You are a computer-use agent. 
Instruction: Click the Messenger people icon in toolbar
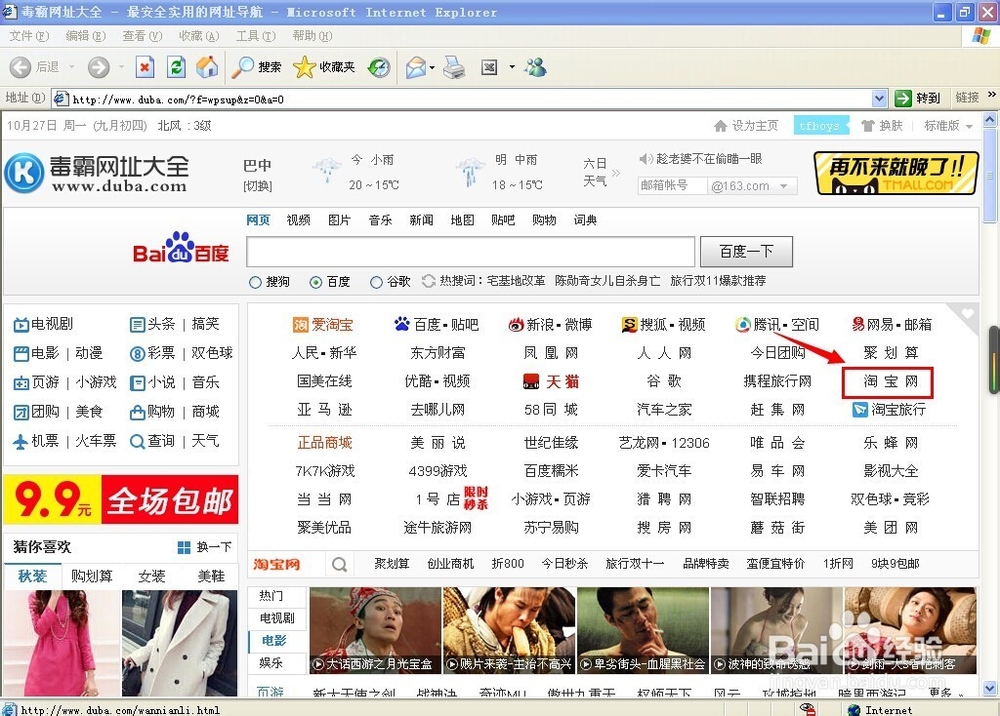point(536,67)
